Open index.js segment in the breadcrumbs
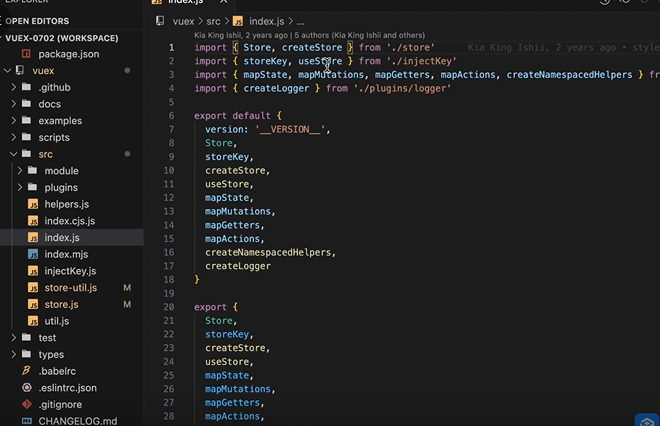Viewport: 660px width, 426px height. tap(266, 21)
